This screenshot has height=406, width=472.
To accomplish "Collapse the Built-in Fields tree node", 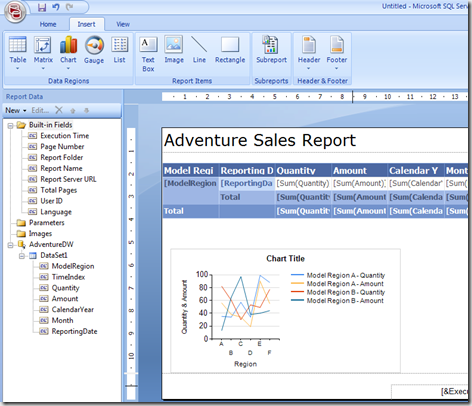I will pos(10,126).
